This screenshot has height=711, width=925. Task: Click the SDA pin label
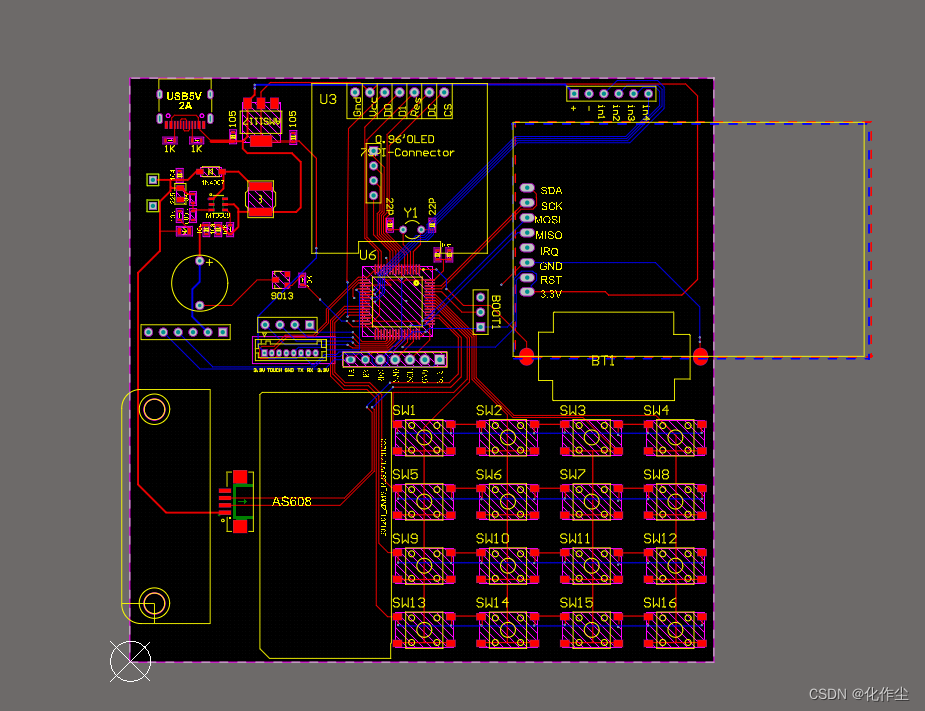551,191
